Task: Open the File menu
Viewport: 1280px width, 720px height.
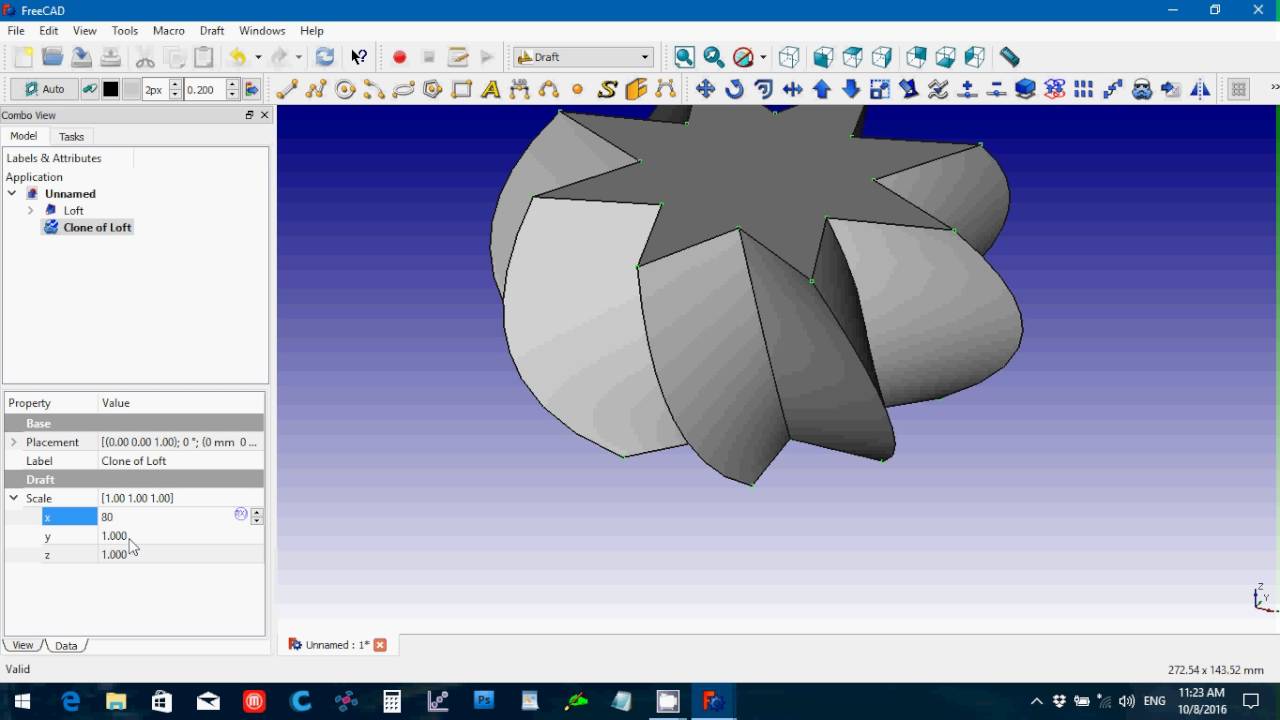Action: pos(16,31)
